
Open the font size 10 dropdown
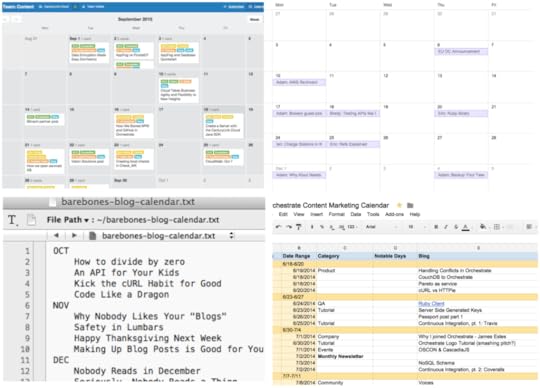(417, 227)
